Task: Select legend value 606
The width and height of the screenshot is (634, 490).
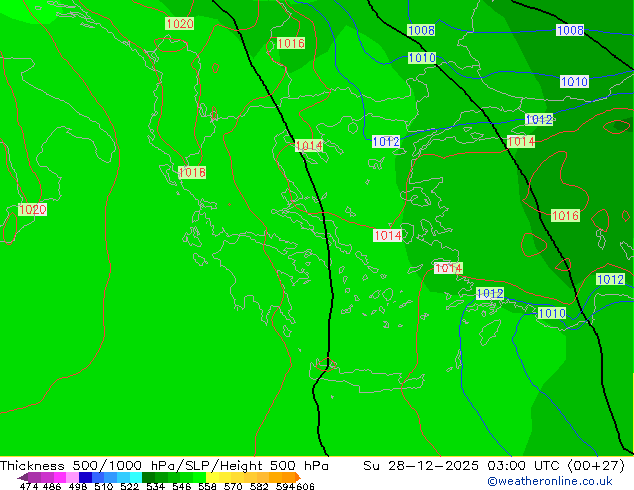Action: (x=305, y=486)
